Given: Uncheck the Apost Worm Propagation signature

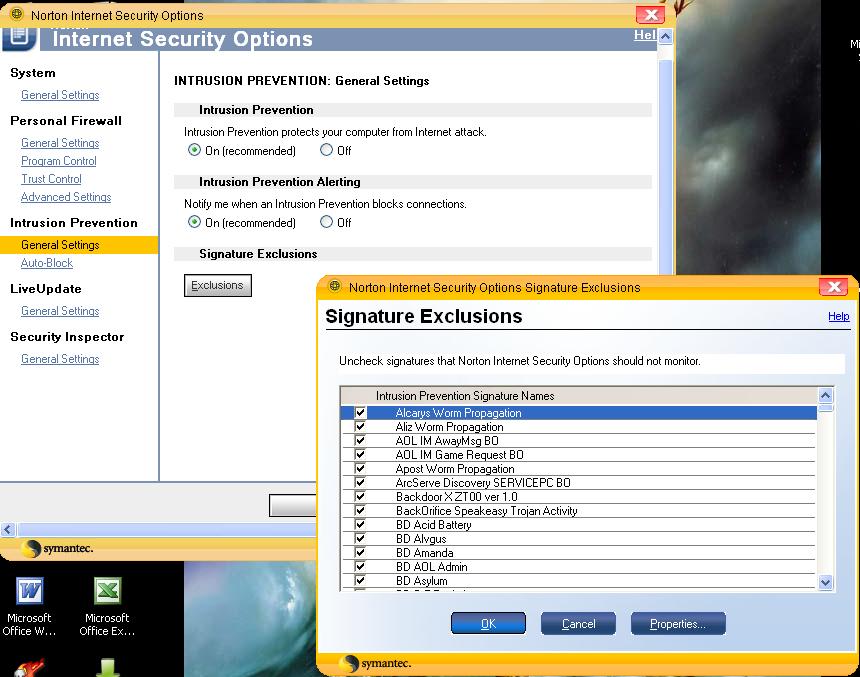Looking at the screenshot, I should [360, 469].
